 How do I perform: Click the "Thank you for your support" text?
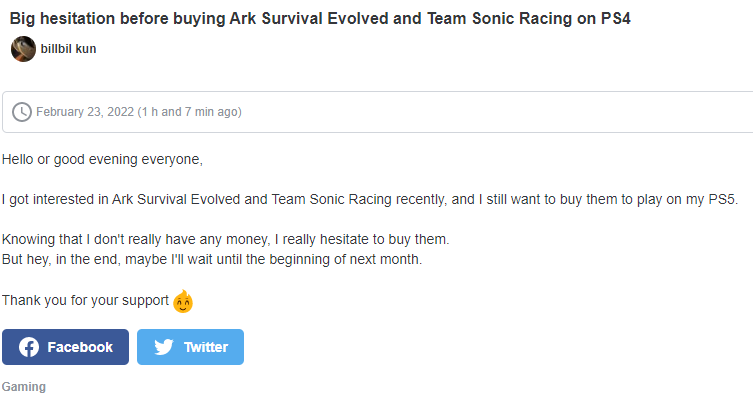pos(85,301)
